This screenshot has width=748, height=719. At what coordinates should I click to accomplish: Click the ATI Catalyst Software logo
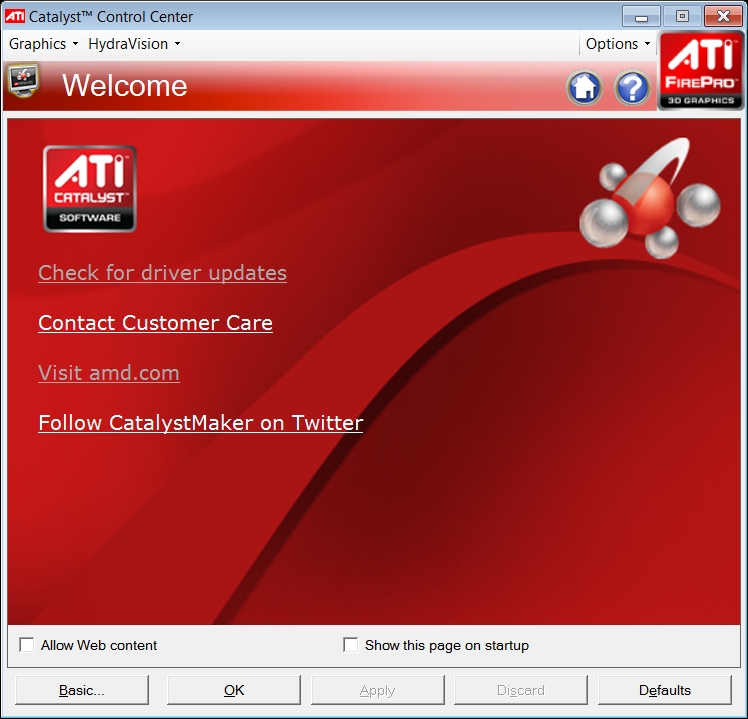coord(90,188)
